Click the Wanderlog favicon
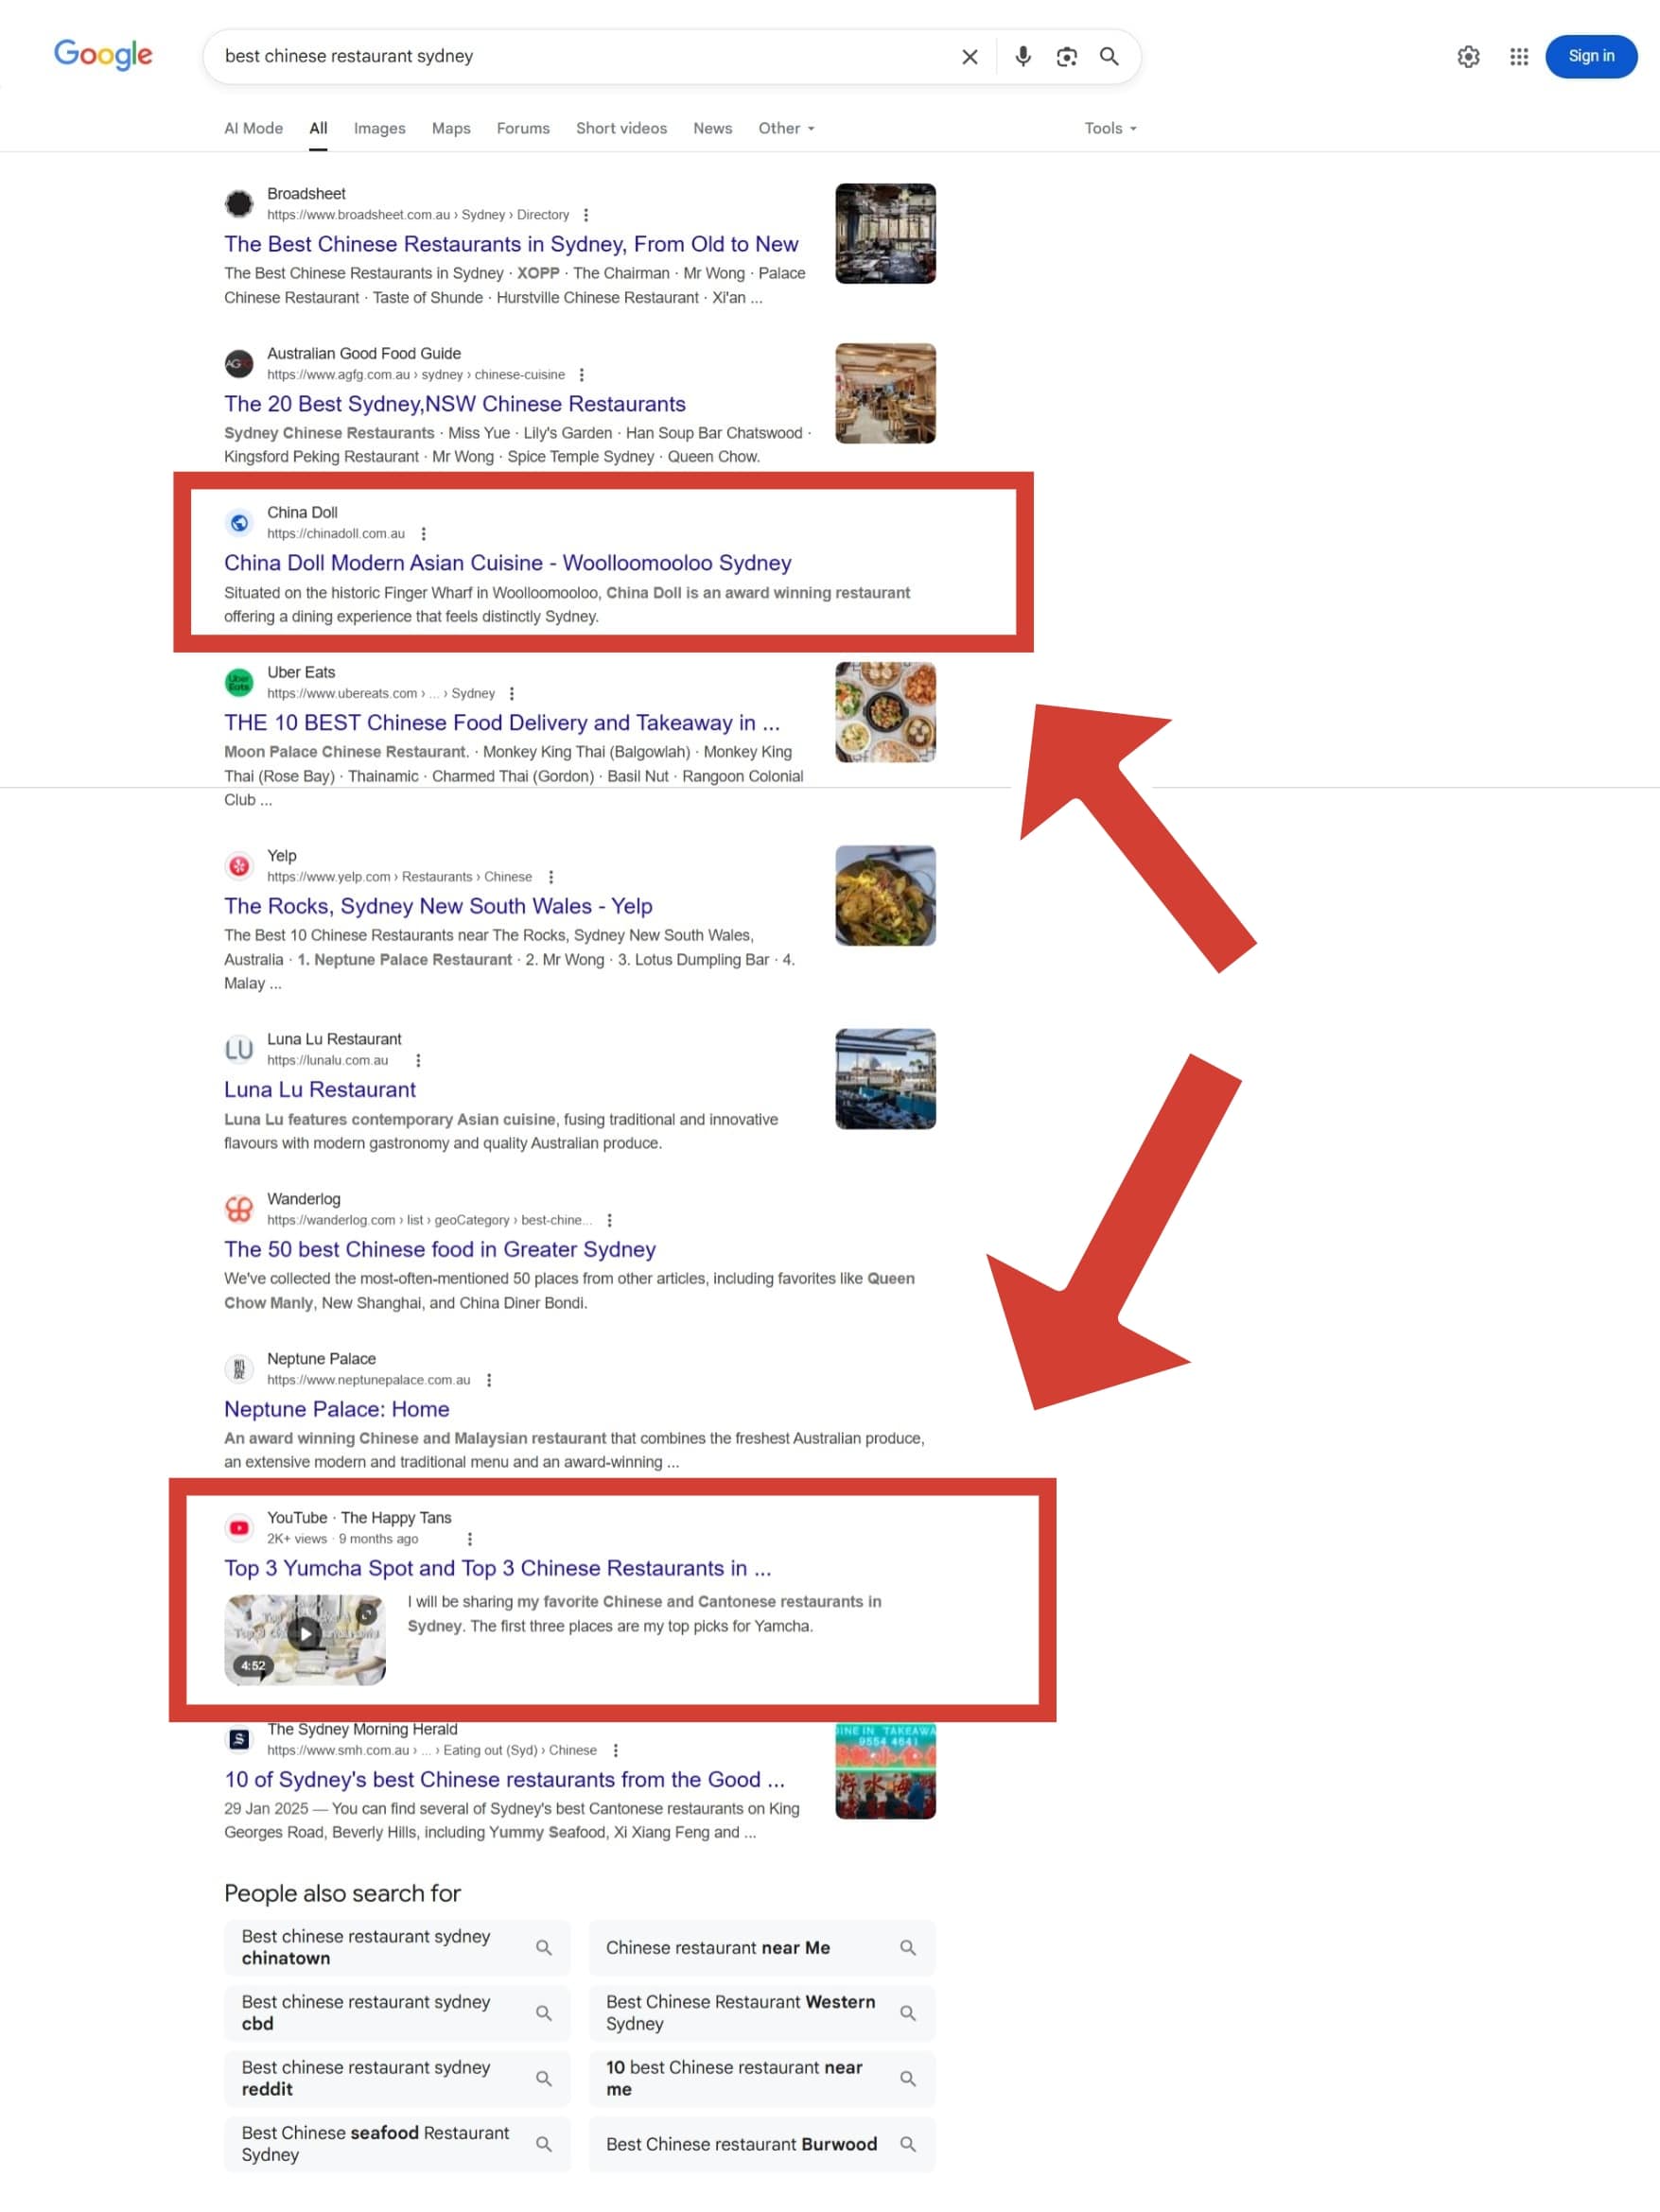Screen dimensions: 1660x2212 coord(239,1209)
